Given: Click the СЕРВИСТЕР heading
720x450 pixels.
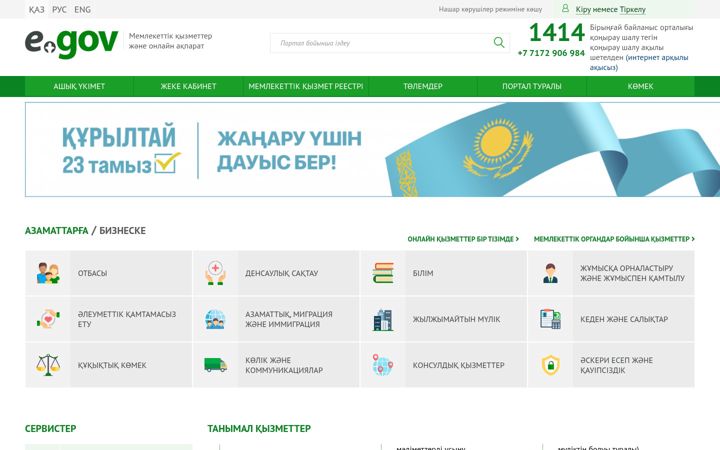Looking at the screenshot, I should pyautogui.click(x=51, y=428).
